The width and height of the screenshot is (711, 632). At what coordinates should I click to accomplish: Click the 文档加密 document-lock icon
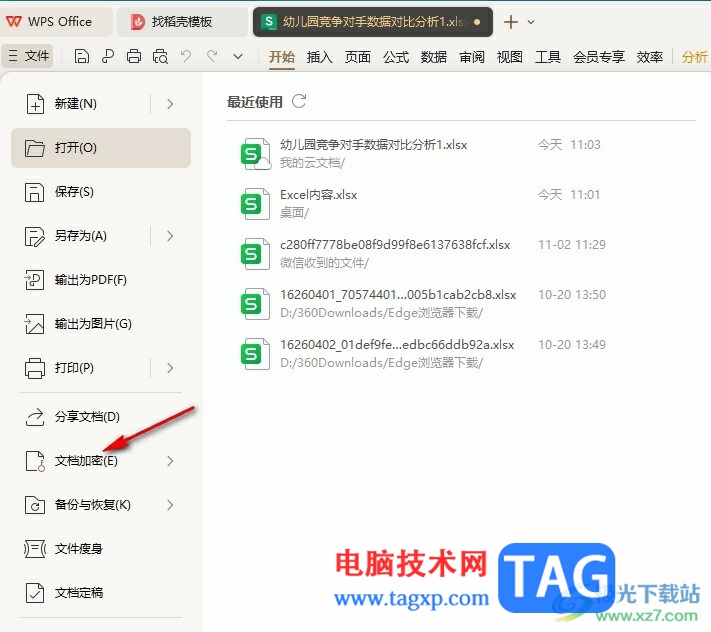(35, 461)
